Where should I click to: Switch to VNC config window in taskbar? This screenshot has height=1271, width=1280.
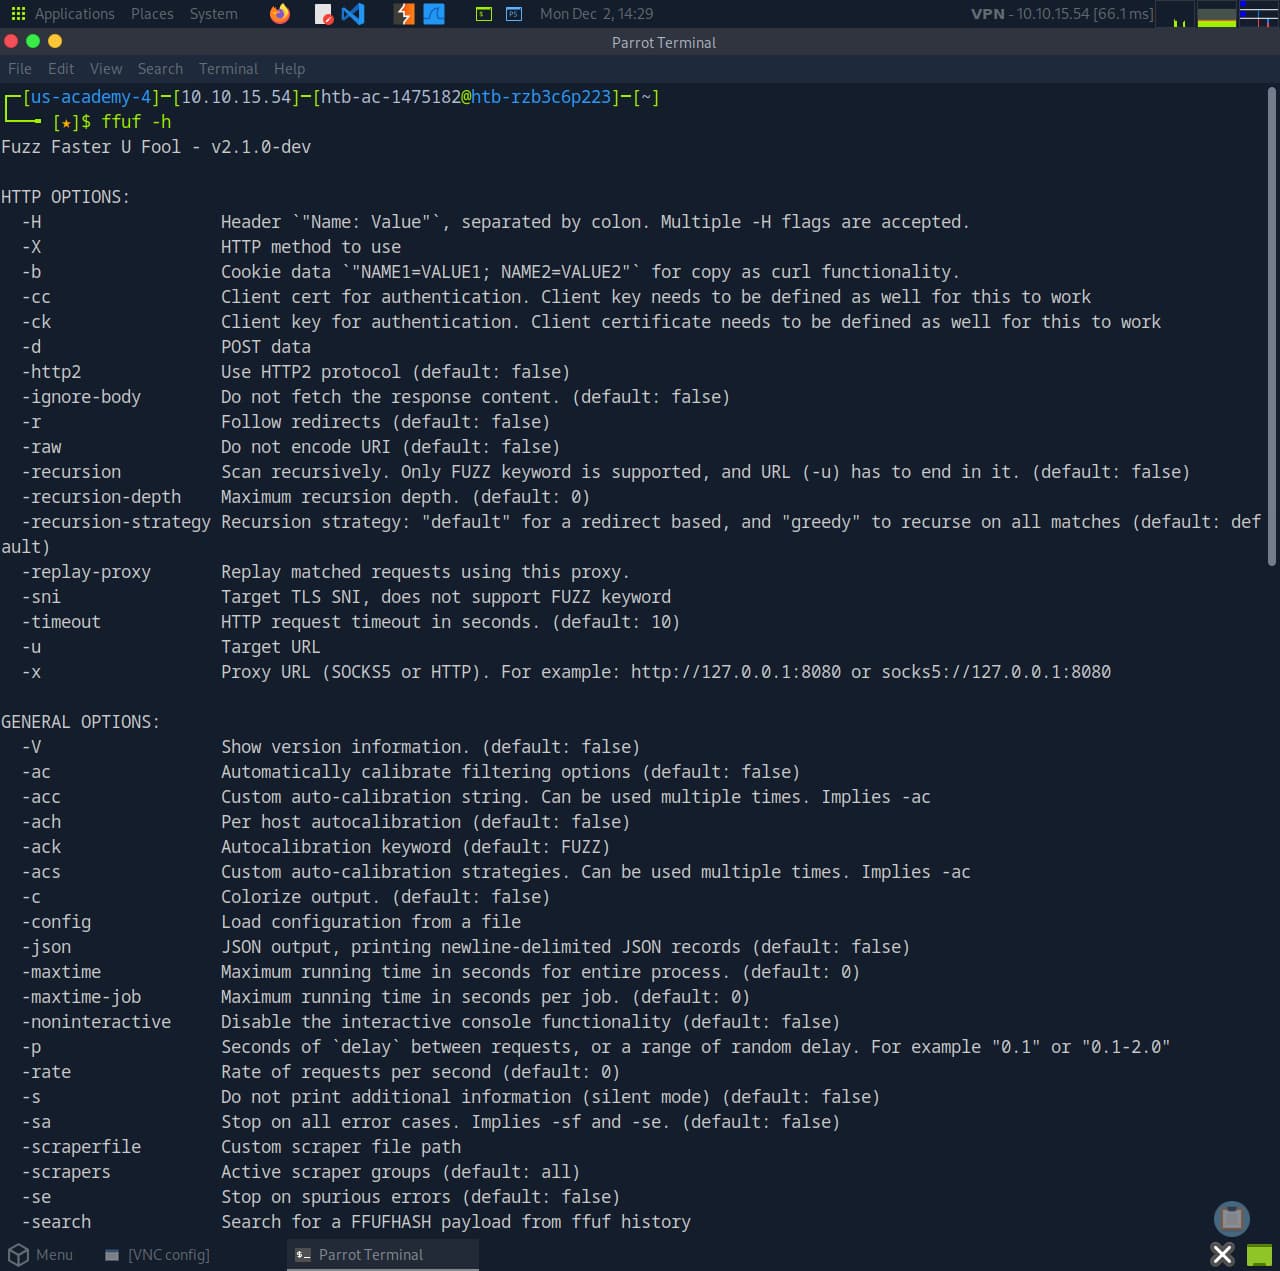(x=158, y=1254)
